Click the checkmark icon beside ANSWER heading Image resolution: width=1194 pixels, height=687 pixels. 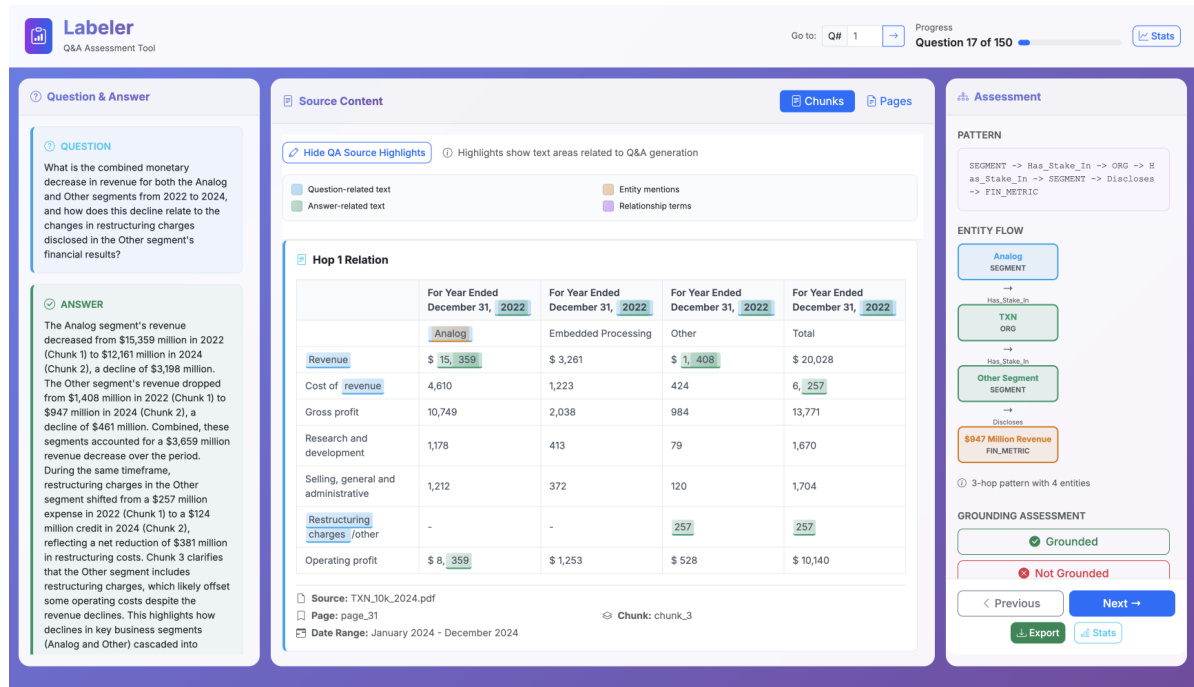(x=49, y=304)
